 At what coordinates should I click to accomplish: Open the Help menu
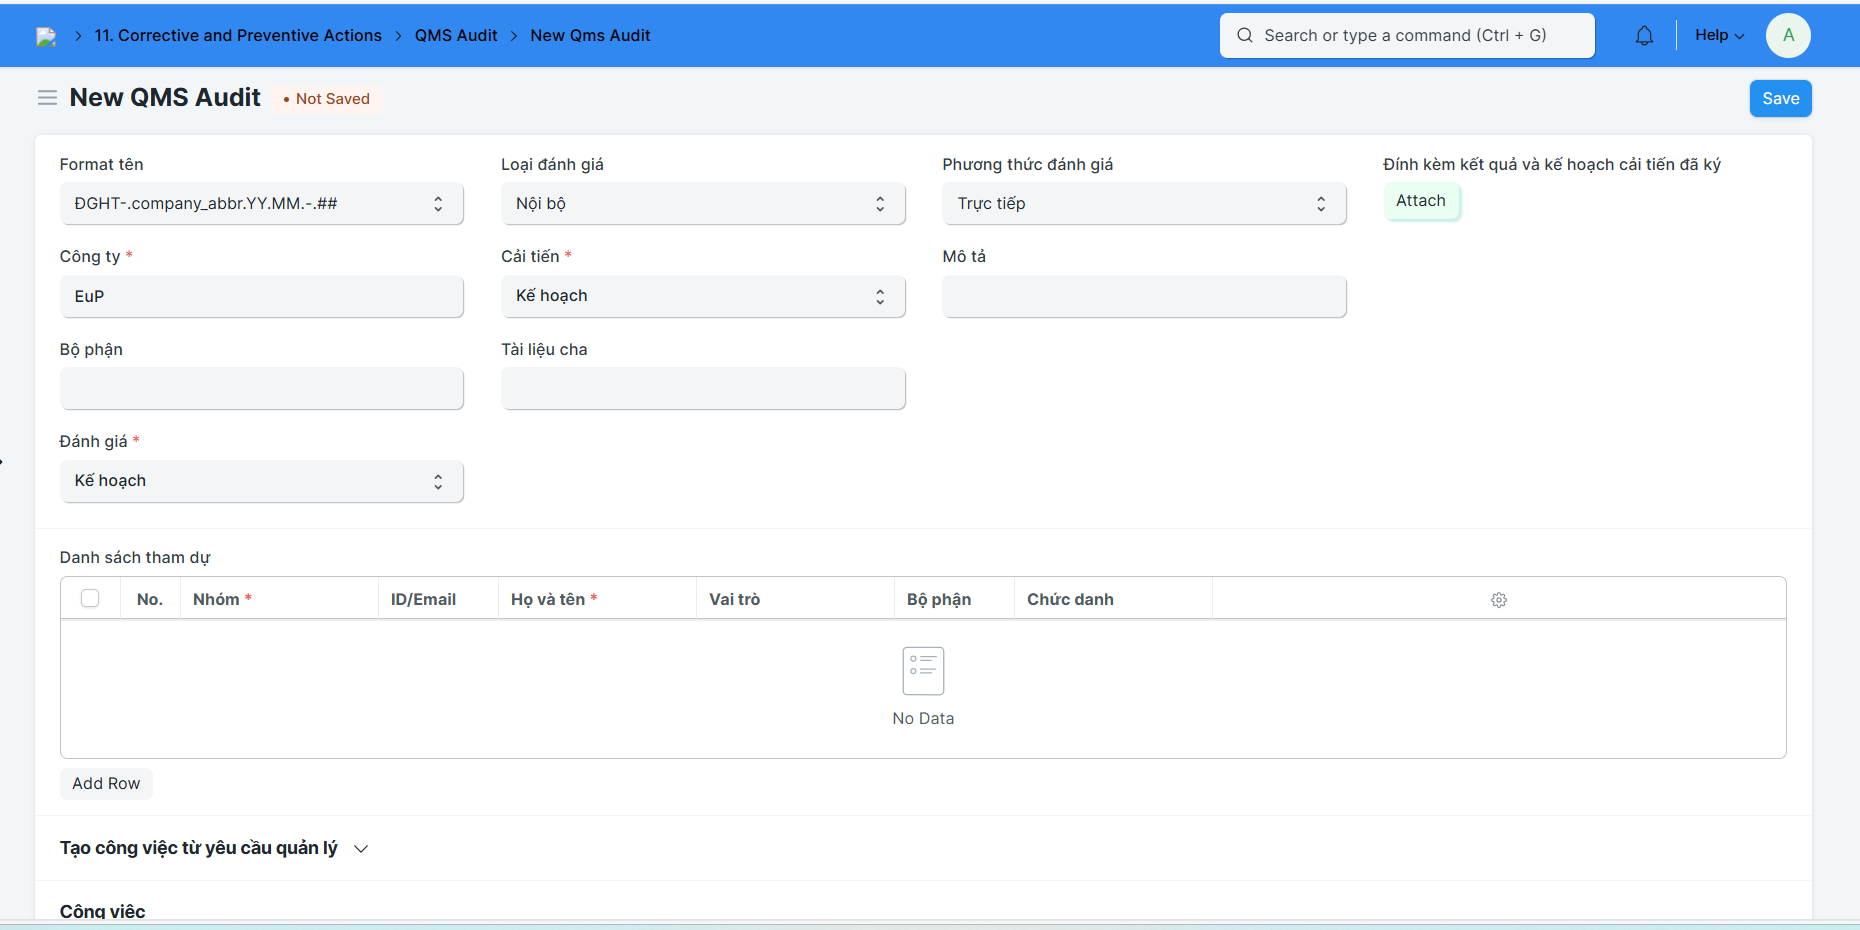[x=1719, y=36]
